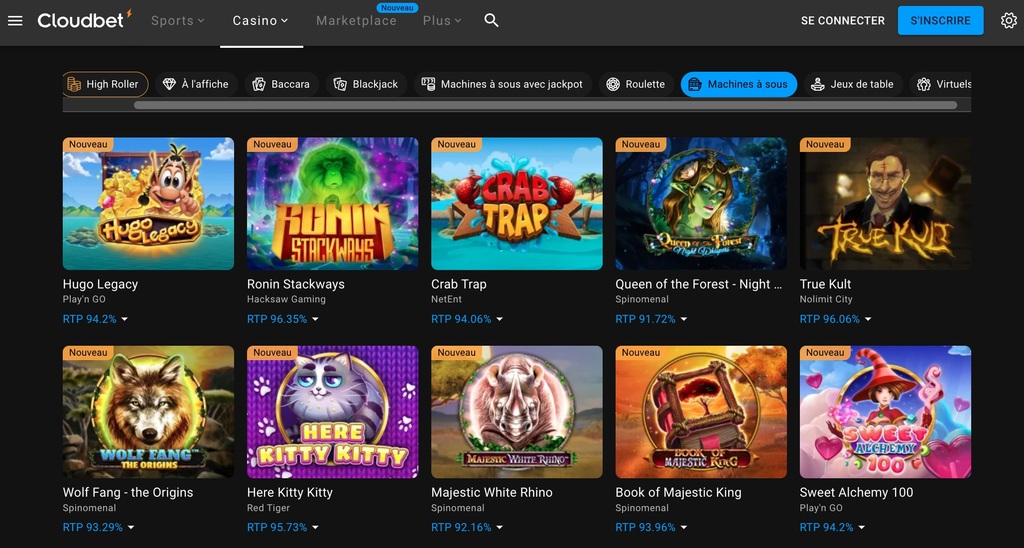Open the Here Kitty Kitty thumbnail
Image resolution: width=1024 pixels, height=548 pixels.
click(332, 412)
